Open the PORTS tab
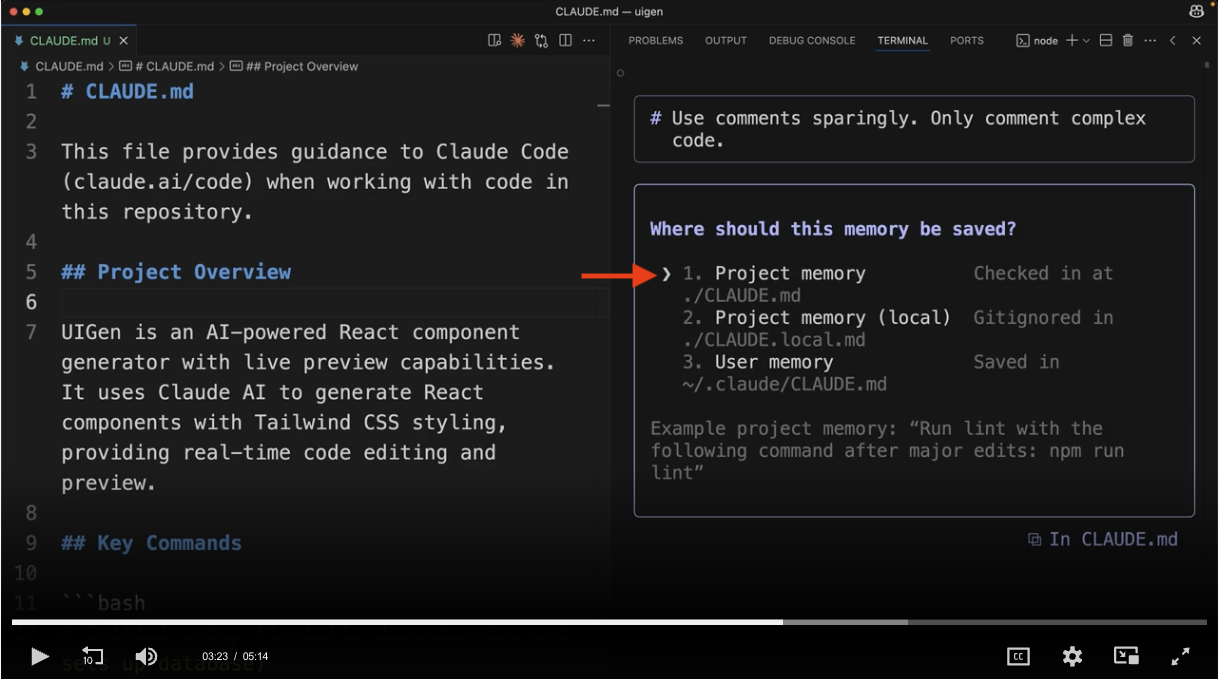Viewport: 1219px width, 679px height. tap(967, 41)
